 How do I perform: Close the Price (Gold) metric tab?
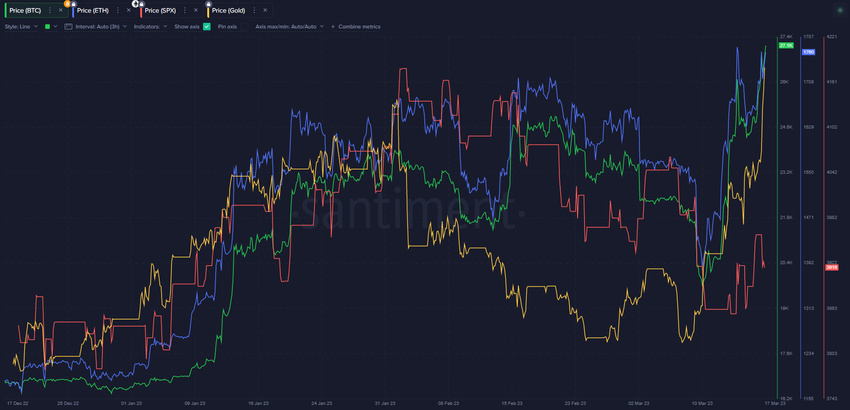tap(264, 10)
